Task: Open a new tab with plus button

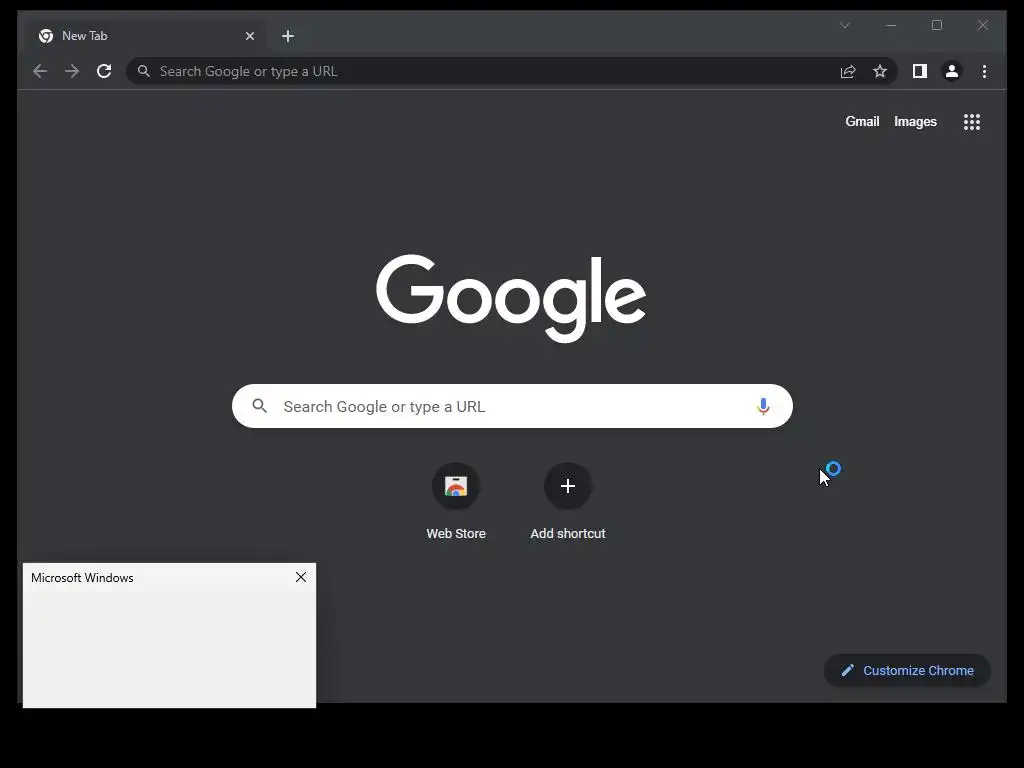Action: 288,36
